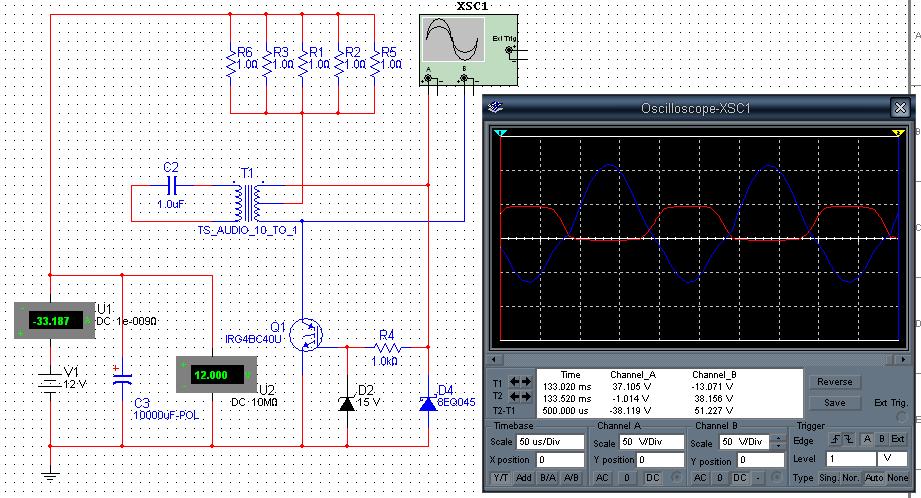Select the Q1 IGBT transistor symbol
The image size is (921, 498).
pyautogui.click(x=305, y=337)
